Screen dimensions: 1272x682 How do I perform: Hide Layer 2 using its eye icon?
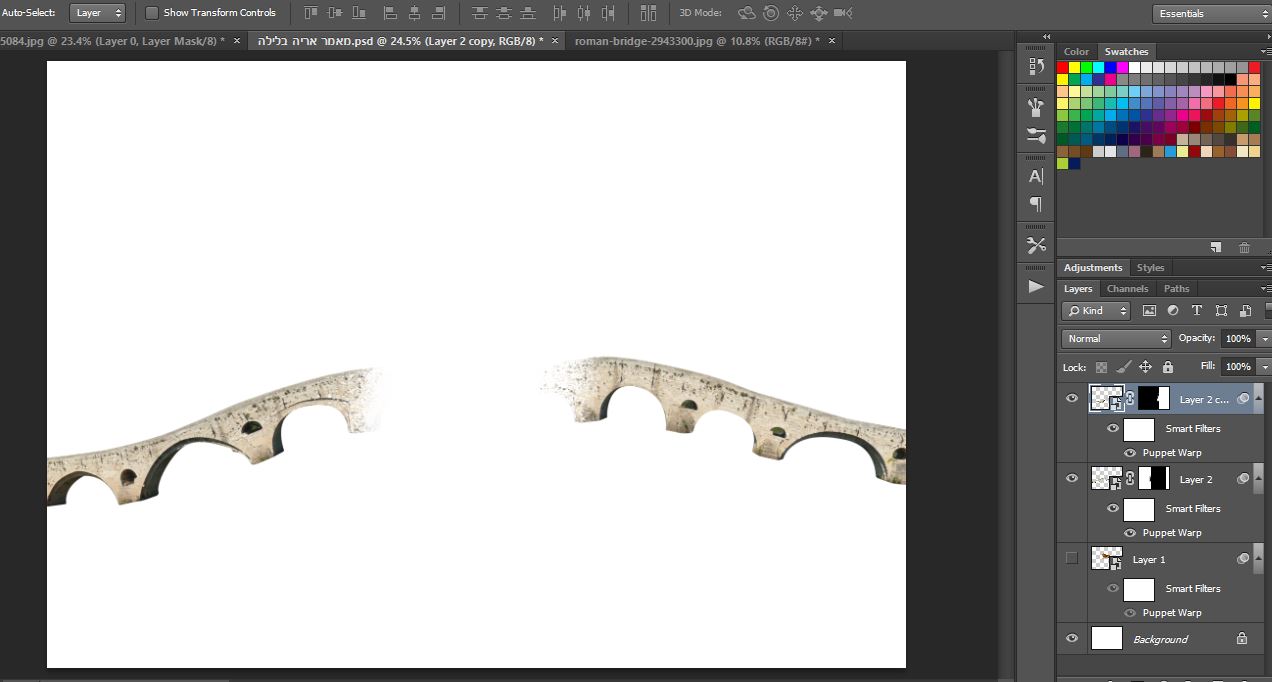pyautogui.click(x=1072, y=479)
